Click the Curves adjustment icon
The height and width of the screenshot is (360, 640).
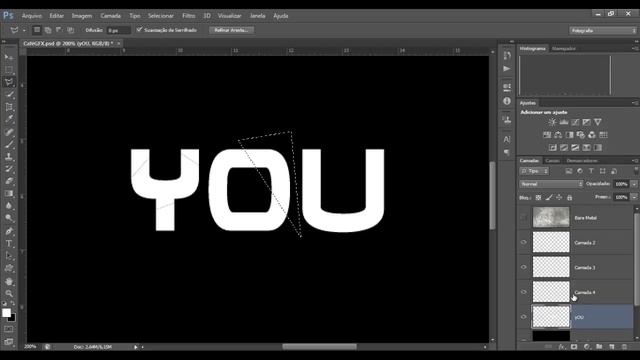[575, 122]
